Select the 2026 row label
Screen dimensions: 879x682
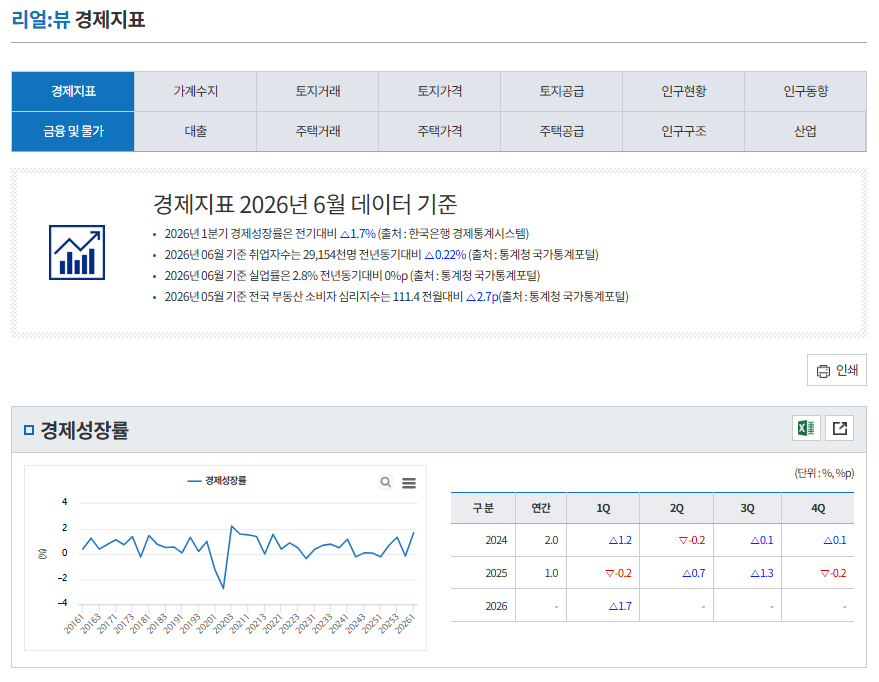pyautogui.click(x=496, y=606)
